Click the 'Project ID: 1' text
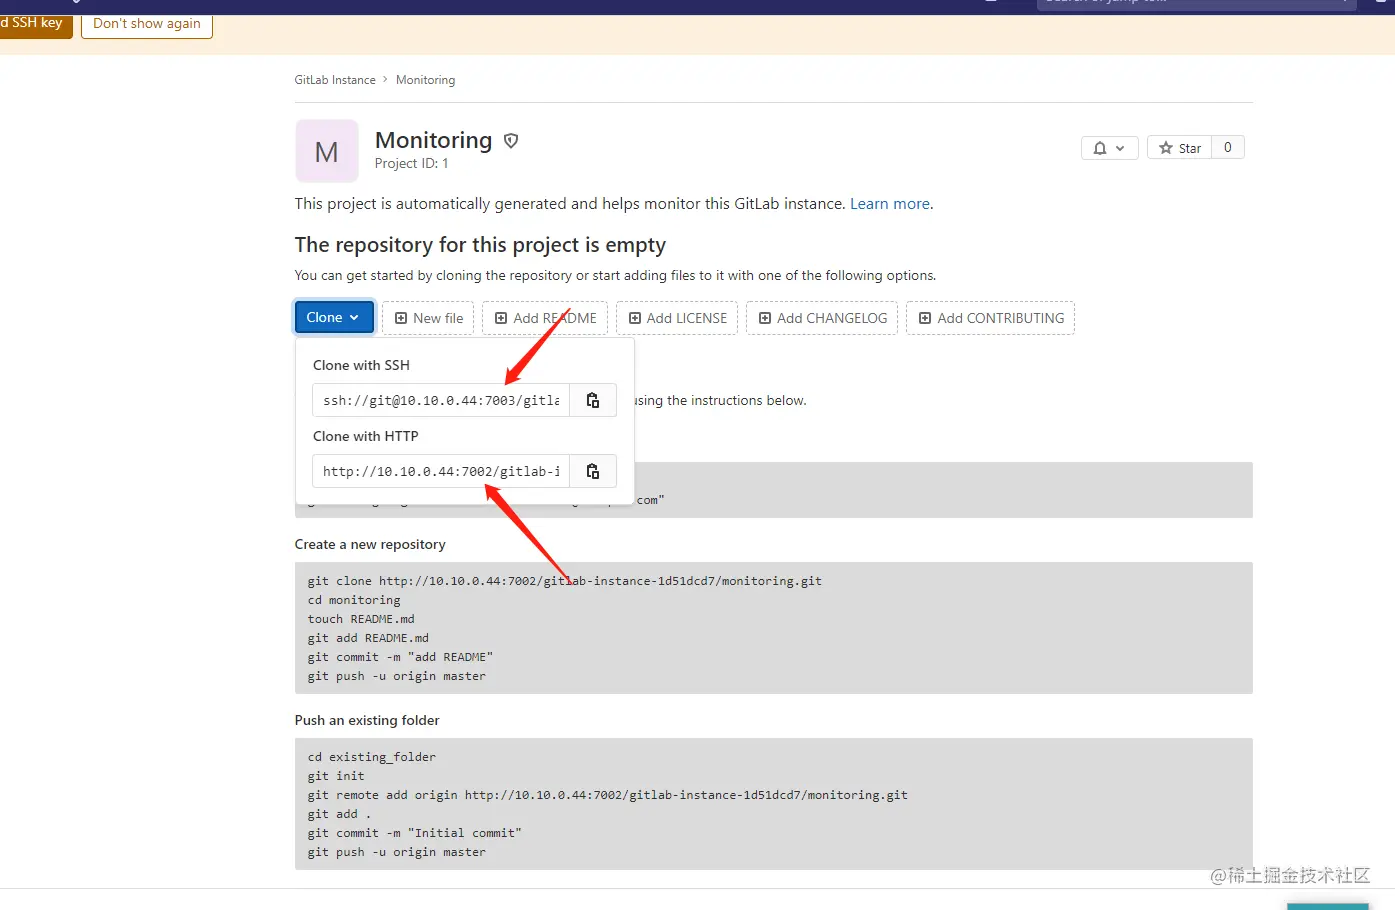 (412, 164)
